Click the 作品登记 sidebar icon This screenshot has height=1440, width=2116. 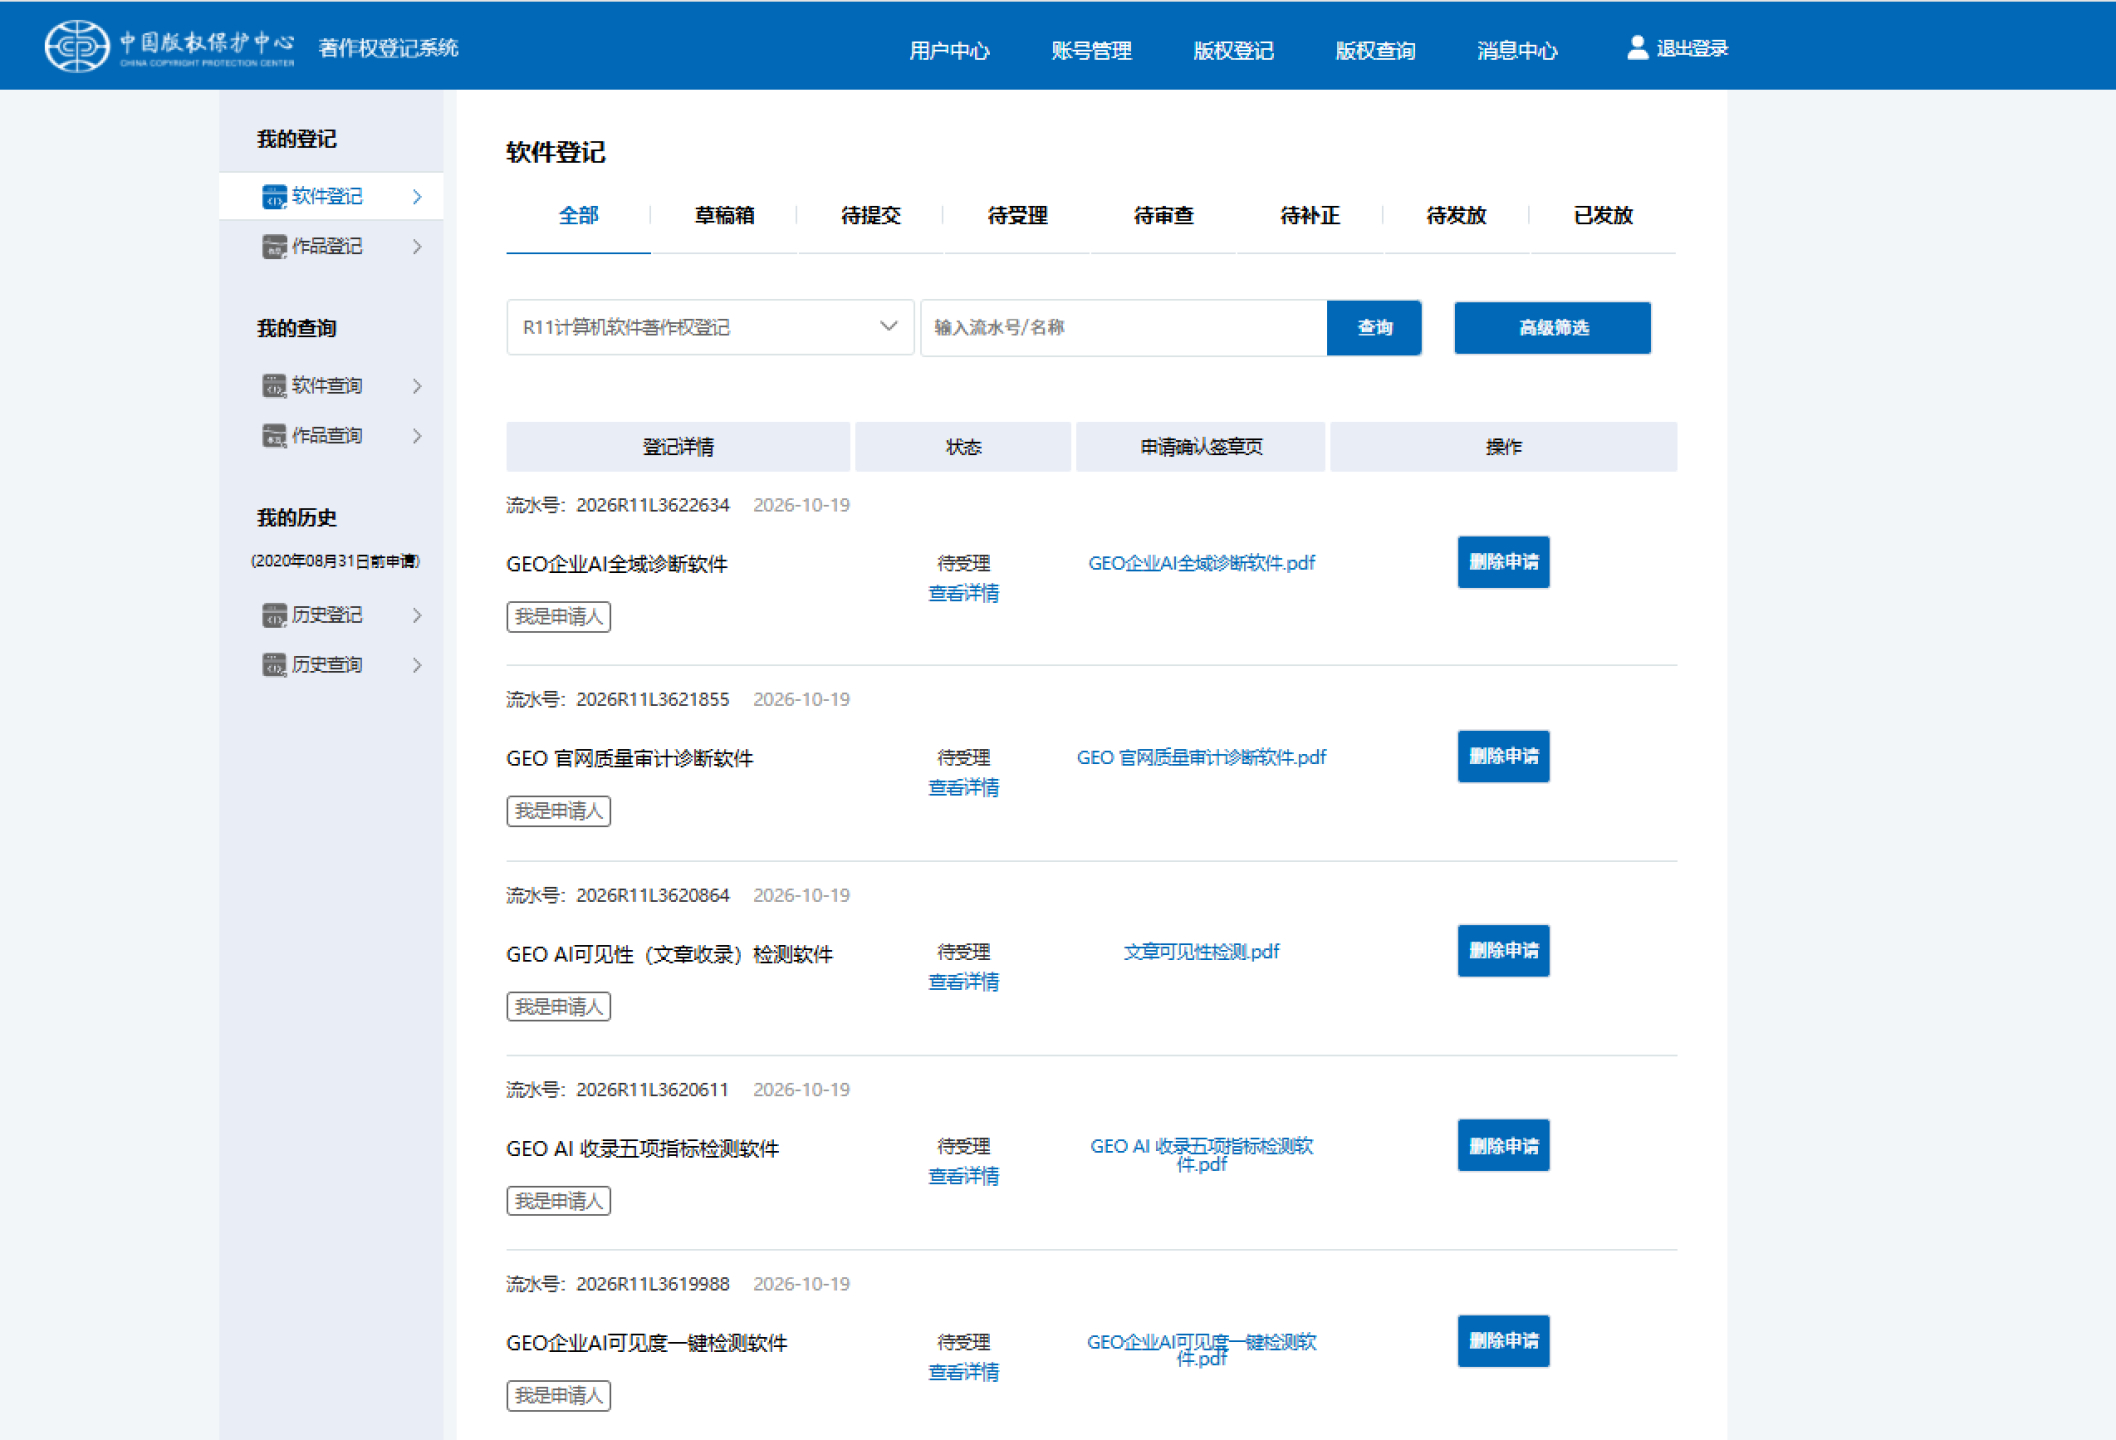pyautogui.click(x=274, y=247)
